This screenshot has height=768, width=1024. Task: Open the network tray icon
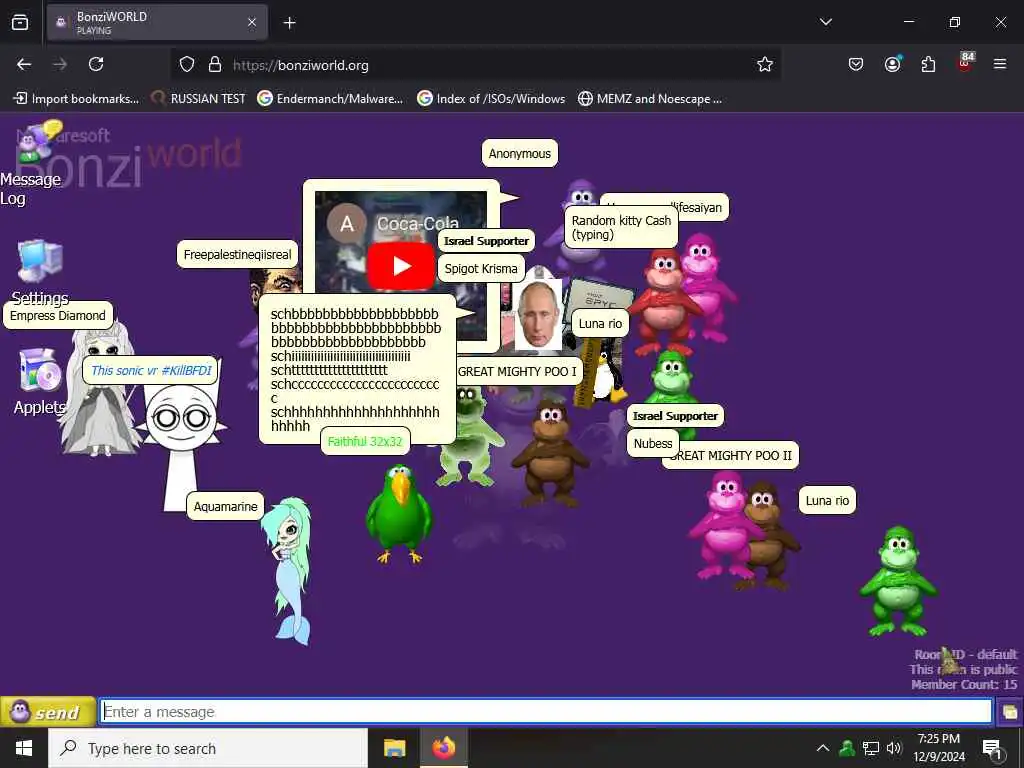click(x=871, y=748)
